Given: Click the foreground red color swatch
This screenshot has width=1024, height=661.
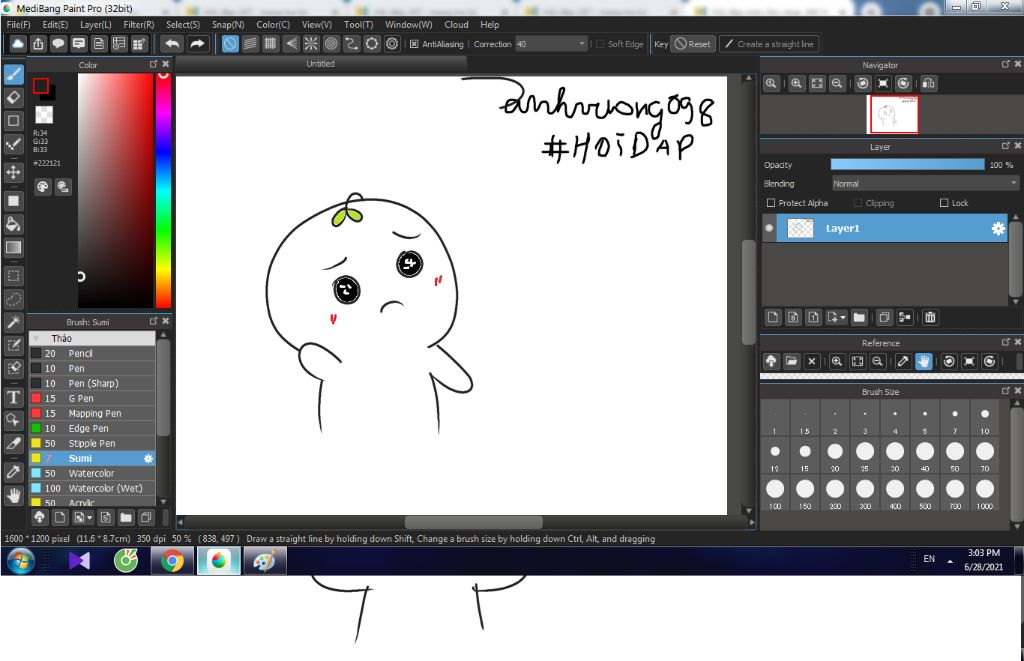Looking at the screenshot, I should point(40,86).
